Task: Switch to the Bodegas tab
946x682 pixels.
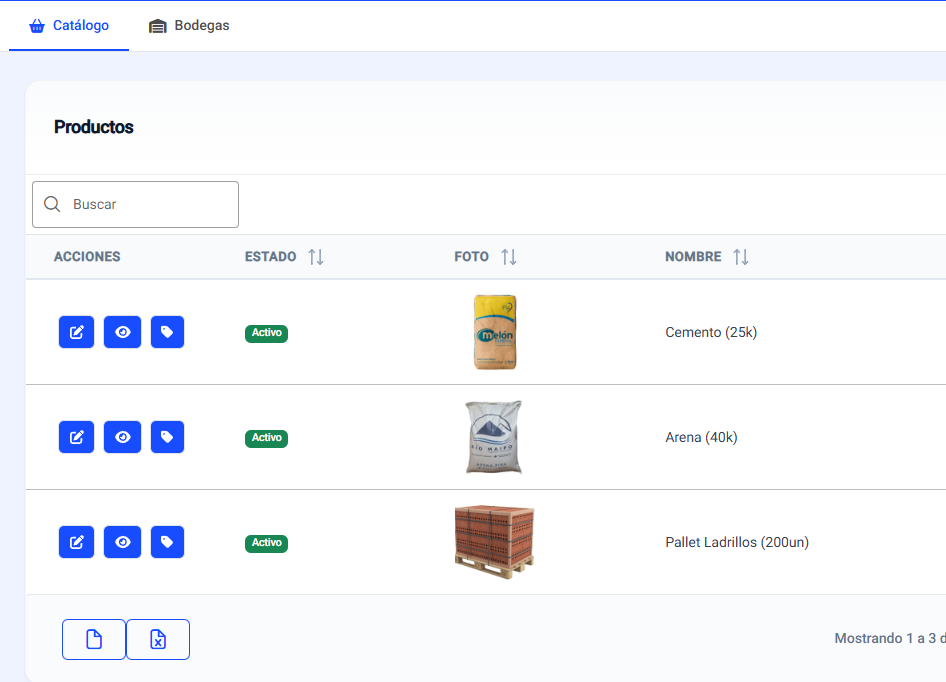Action: [x=189, y=26]
